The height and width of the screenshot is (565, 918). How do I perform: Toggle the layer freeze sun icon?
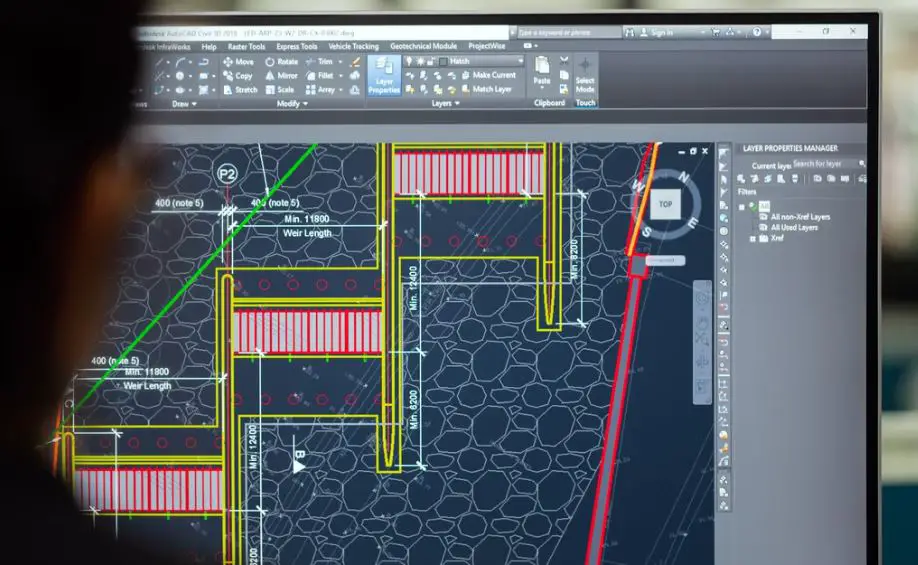[420, 61]
